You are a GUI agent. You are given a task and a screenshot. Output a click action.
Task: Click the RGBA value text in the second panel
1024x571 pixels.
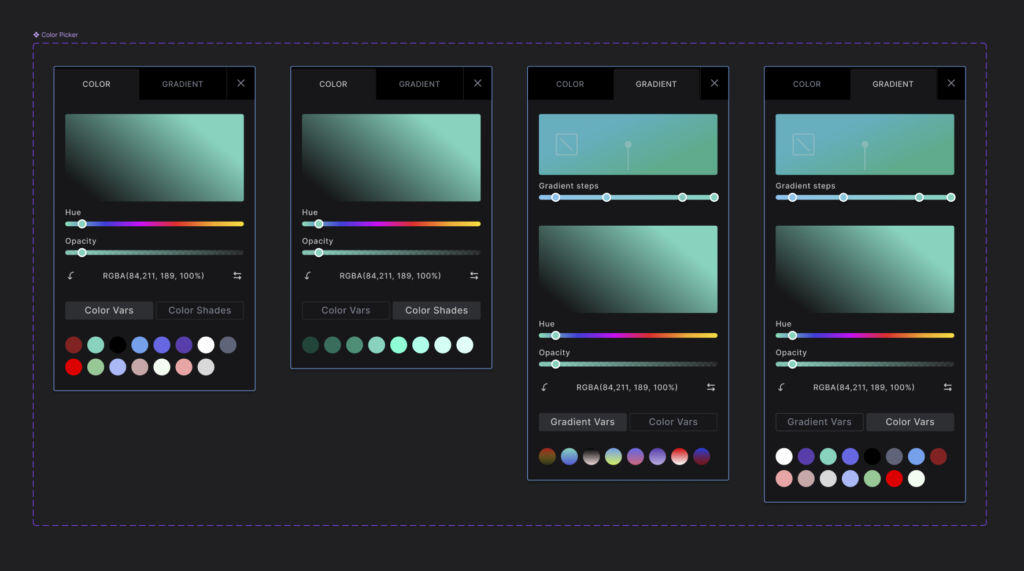coord(390,276)
